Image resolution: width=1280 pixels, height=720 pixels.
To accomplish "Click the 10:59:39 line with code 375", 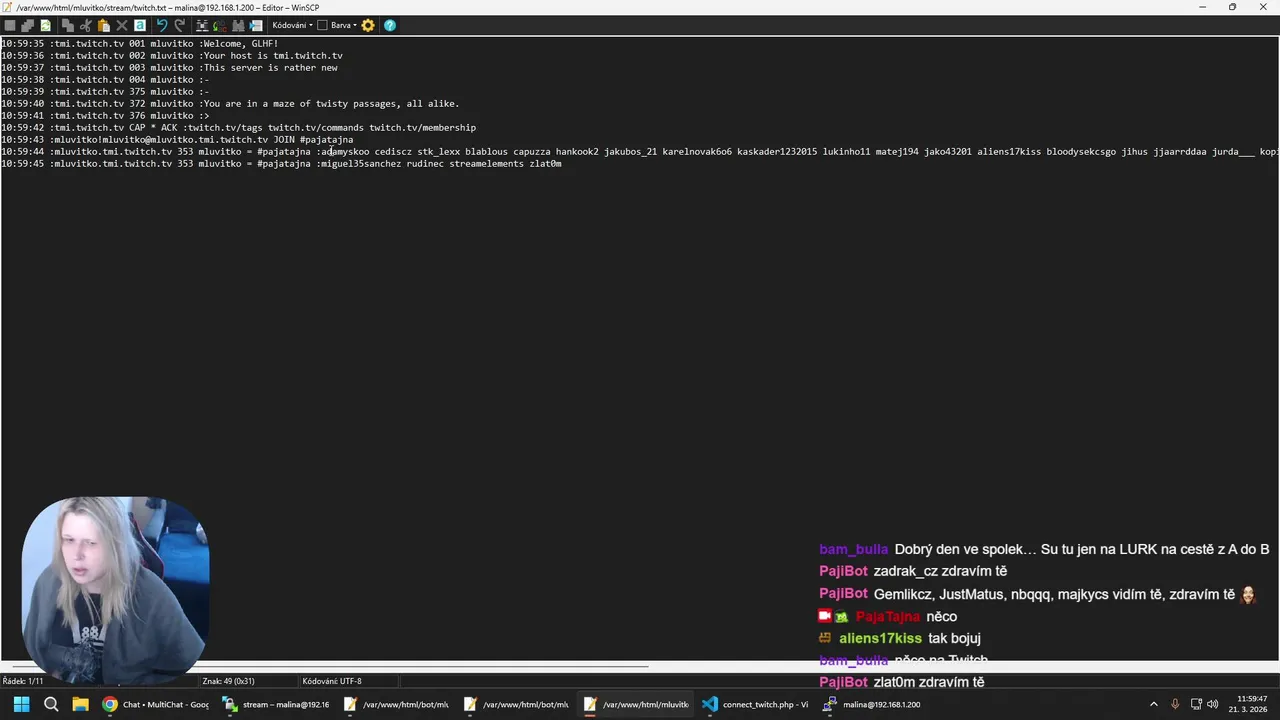I will click(105, 92).
